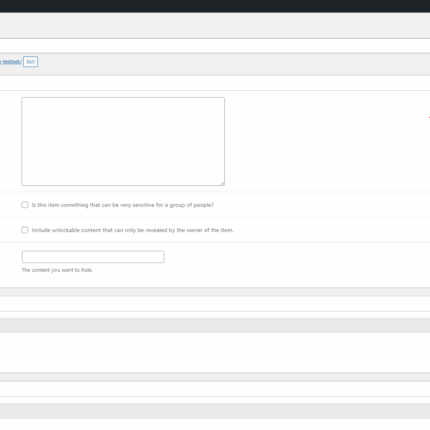Tick the sensitive item checkbox
430x430 pixels.
pos(25,205)
